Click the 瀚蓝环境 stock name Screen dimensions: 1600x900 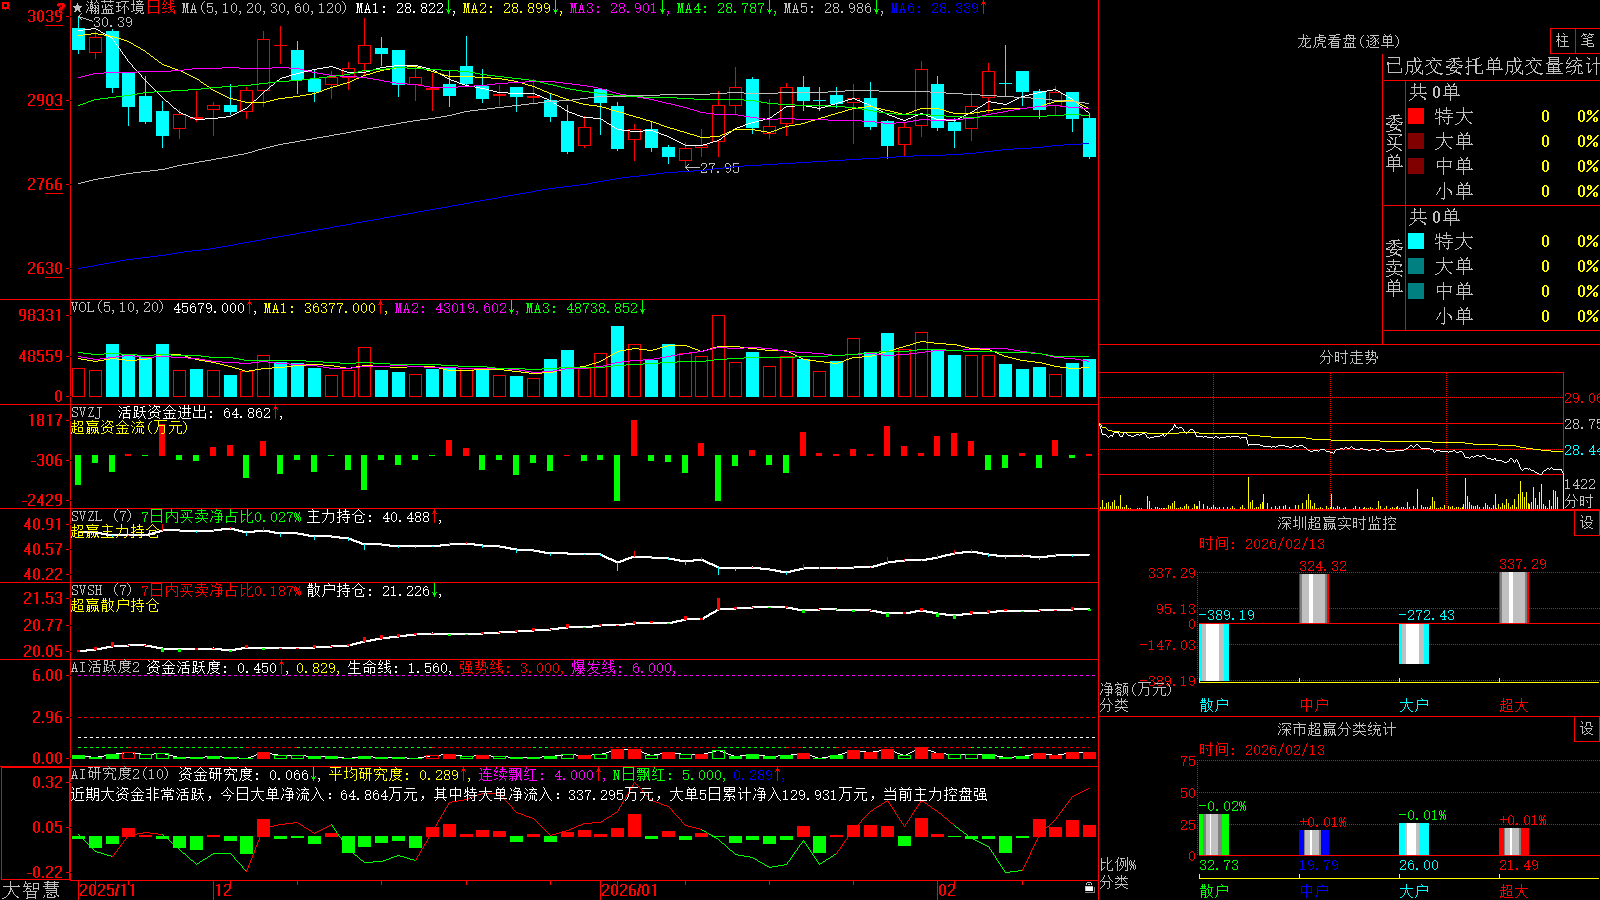coord(115,8)
